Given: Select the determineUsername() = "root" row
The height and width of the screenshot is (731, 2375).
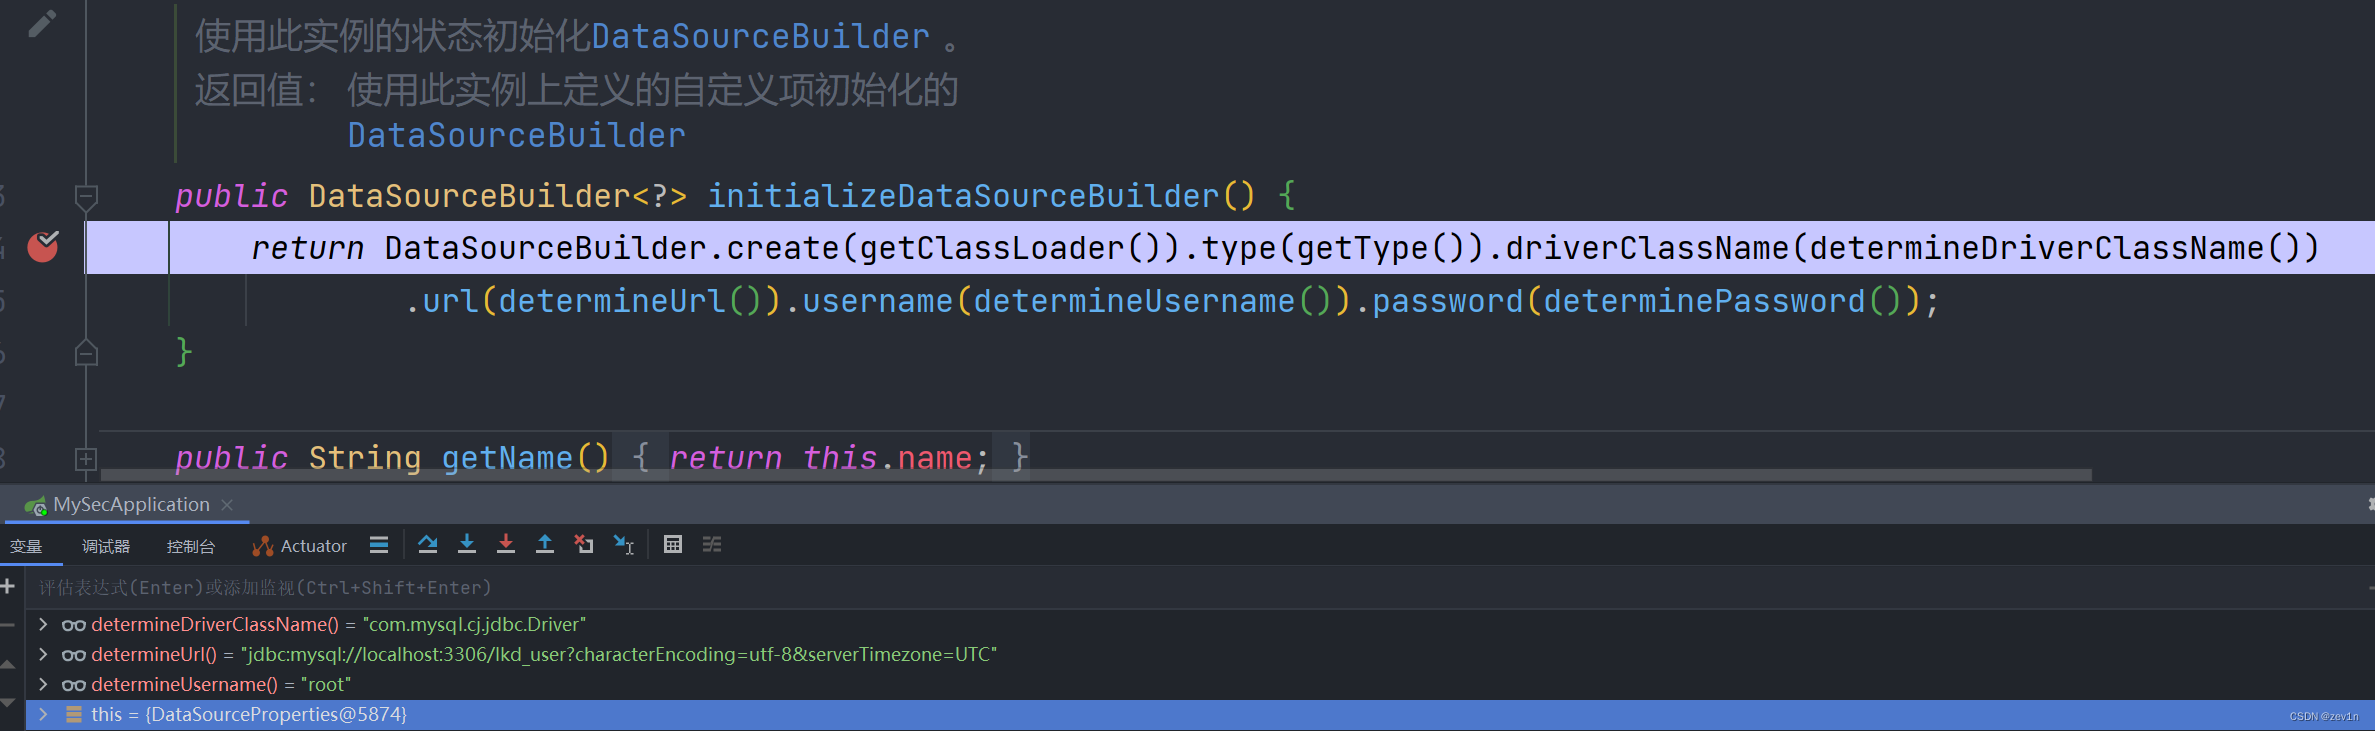Looking at the screenshot, I should 1200,685.
